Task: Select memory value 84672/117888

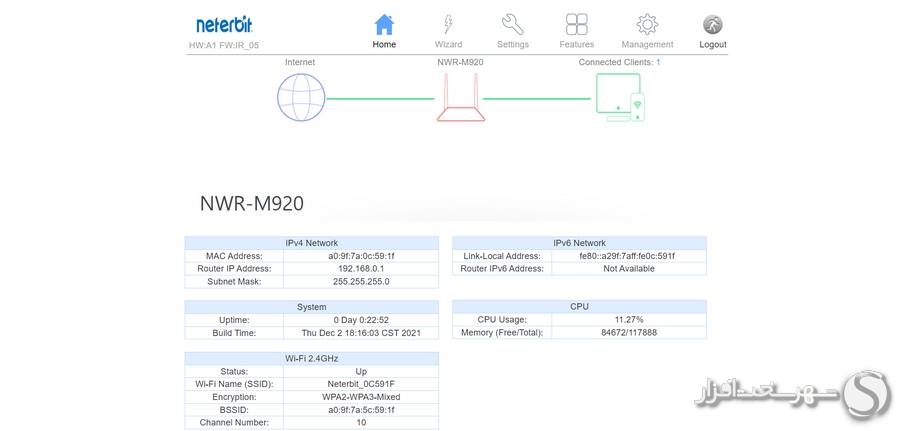Action: click(x=629, y=332)
